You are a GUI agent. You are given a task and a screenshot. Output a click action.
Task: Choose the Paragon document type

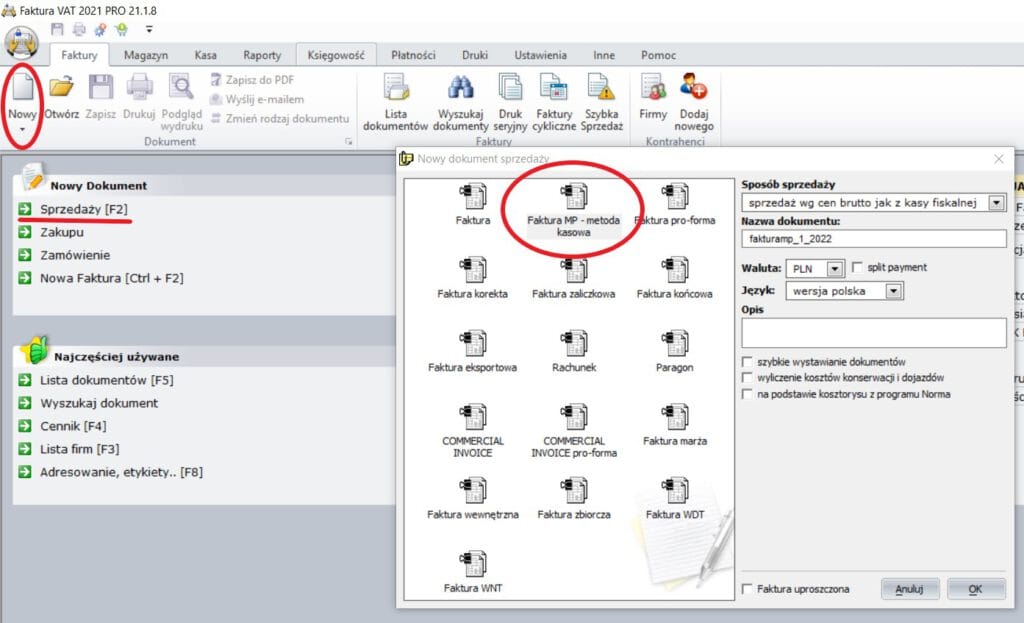(674, 347)
